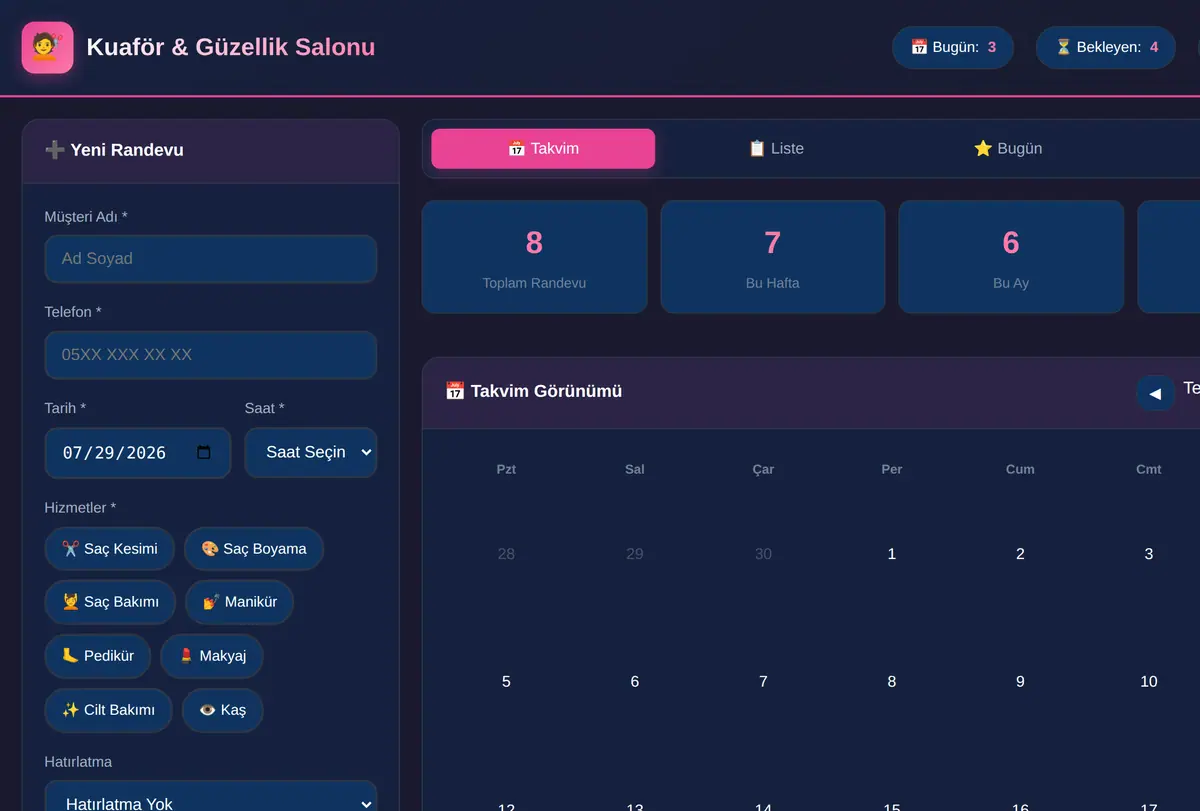
Task: Enable the Manikür service chip
Action: point(240,602)
